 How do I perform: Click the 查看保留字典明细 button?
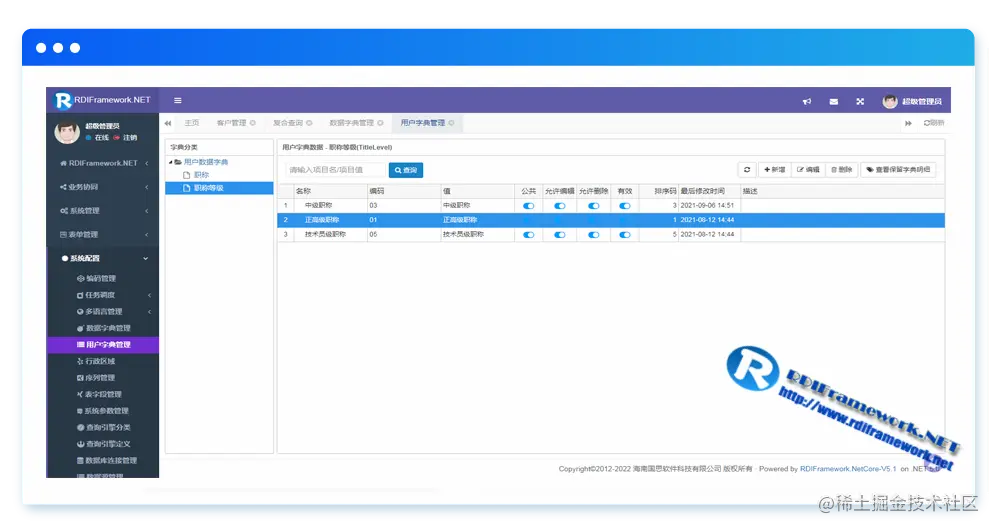point(898,170)
